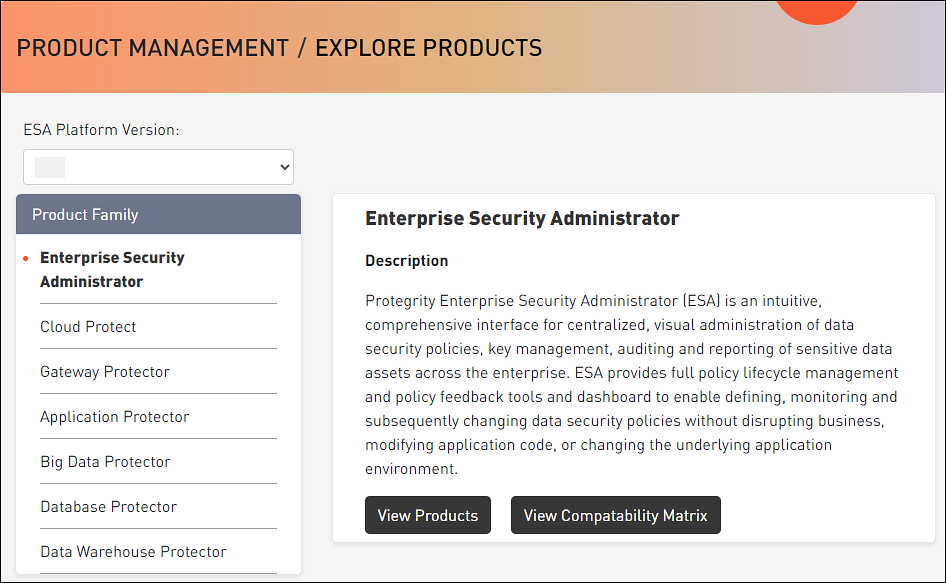Click the orange circle logo at top

(817, 8)
